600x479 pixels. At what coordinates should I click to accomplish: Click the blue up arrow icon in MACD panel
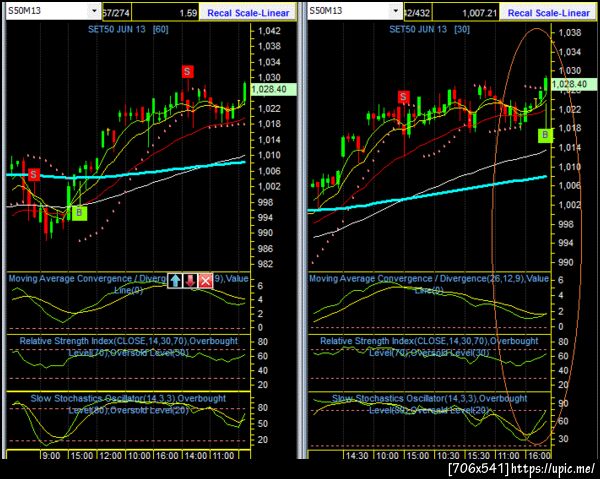176,280
